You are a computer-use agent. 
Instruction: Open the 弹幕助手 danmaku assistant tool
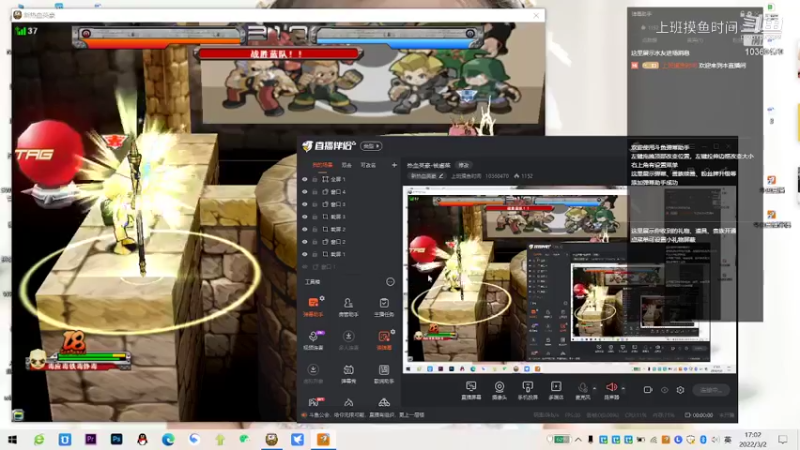tap(313, 307)
